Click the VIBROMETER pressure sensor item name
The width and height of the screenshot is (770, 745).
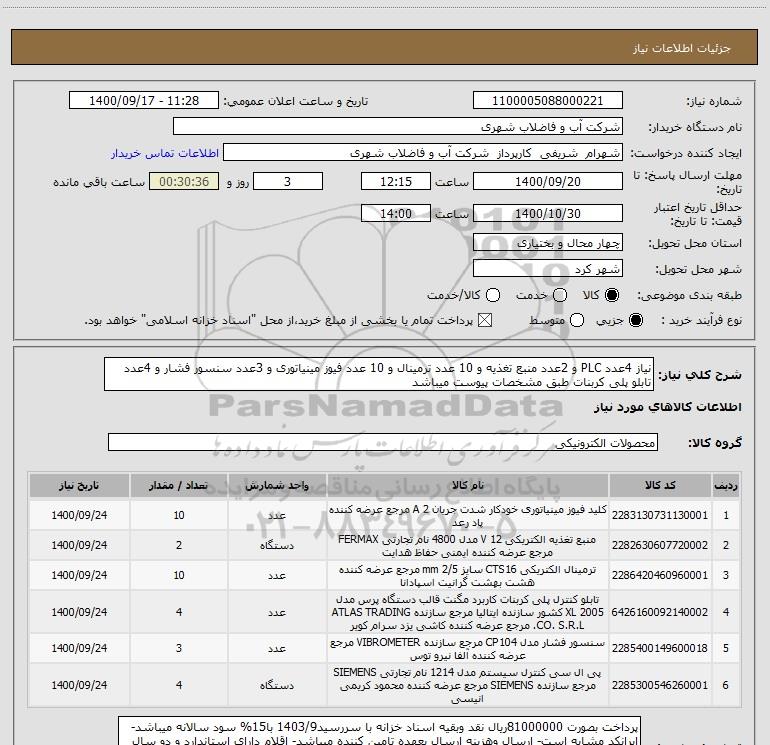click(x=468, y=649)
